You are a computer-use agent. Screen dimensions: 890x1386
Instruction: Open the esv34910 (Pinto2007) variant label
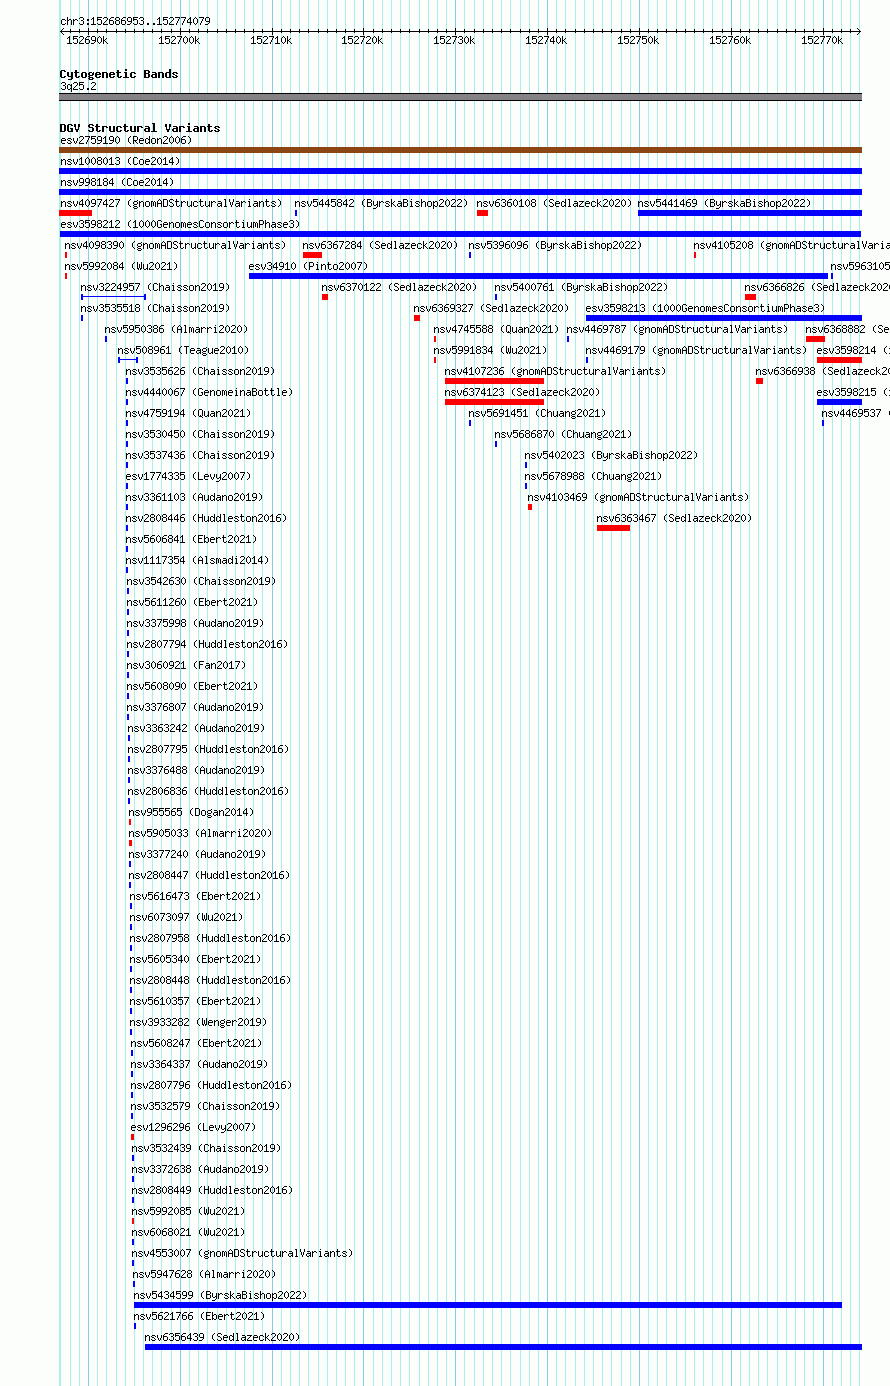[x=308, y=266]
